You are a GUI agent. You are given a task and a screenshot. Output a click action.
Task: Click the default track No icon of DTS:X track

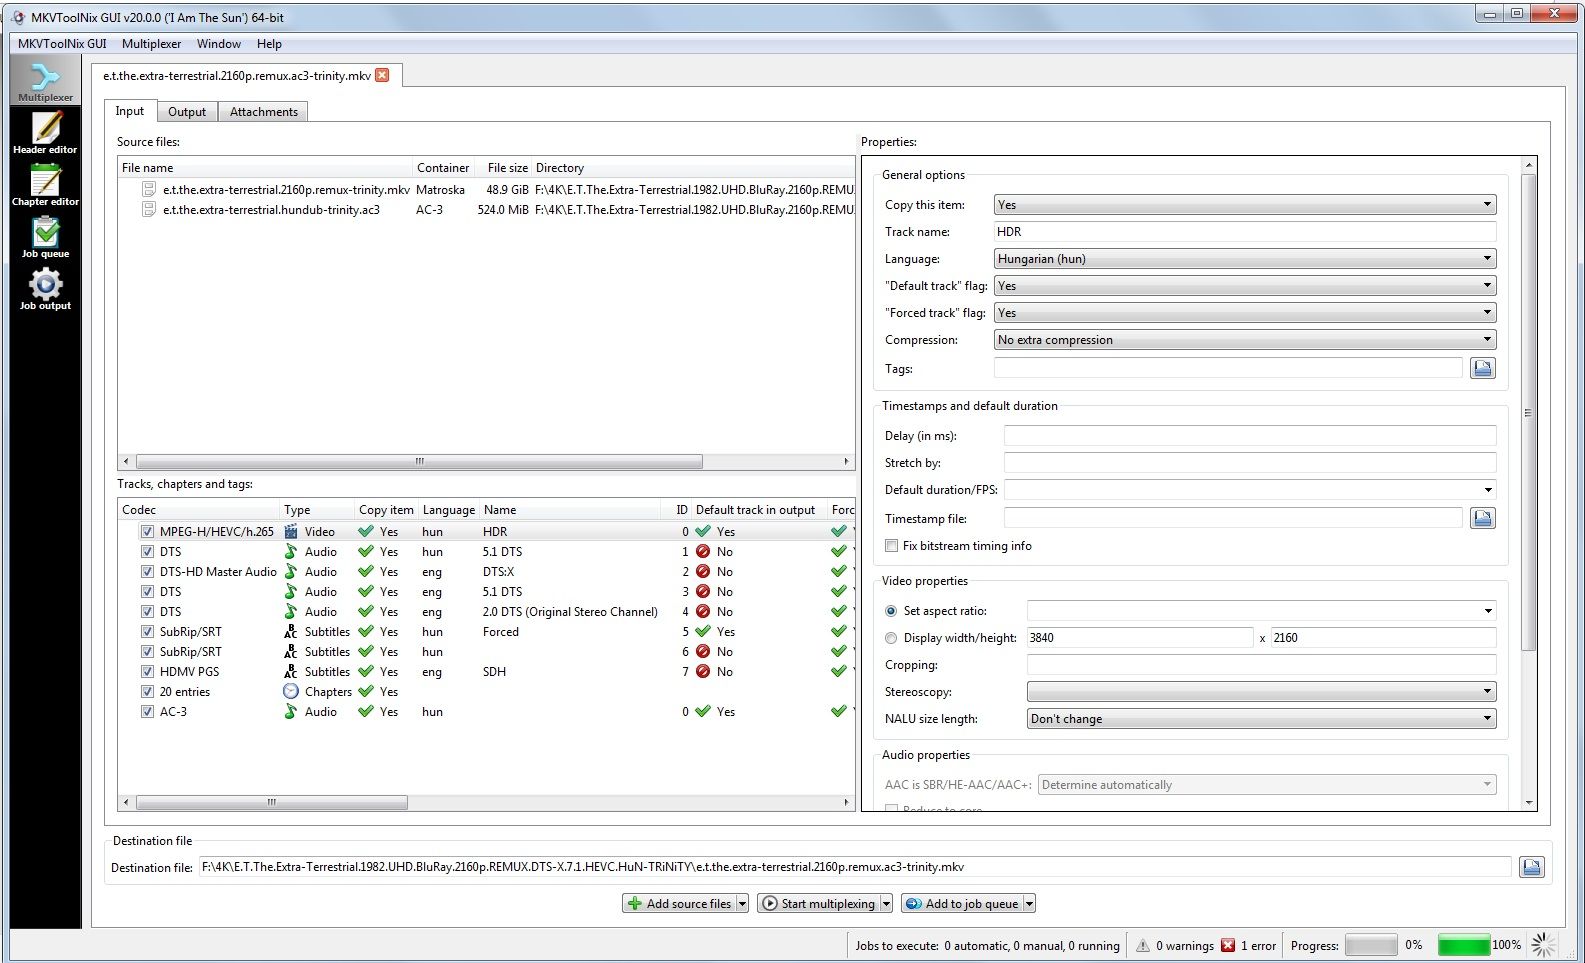coord(703,571)
